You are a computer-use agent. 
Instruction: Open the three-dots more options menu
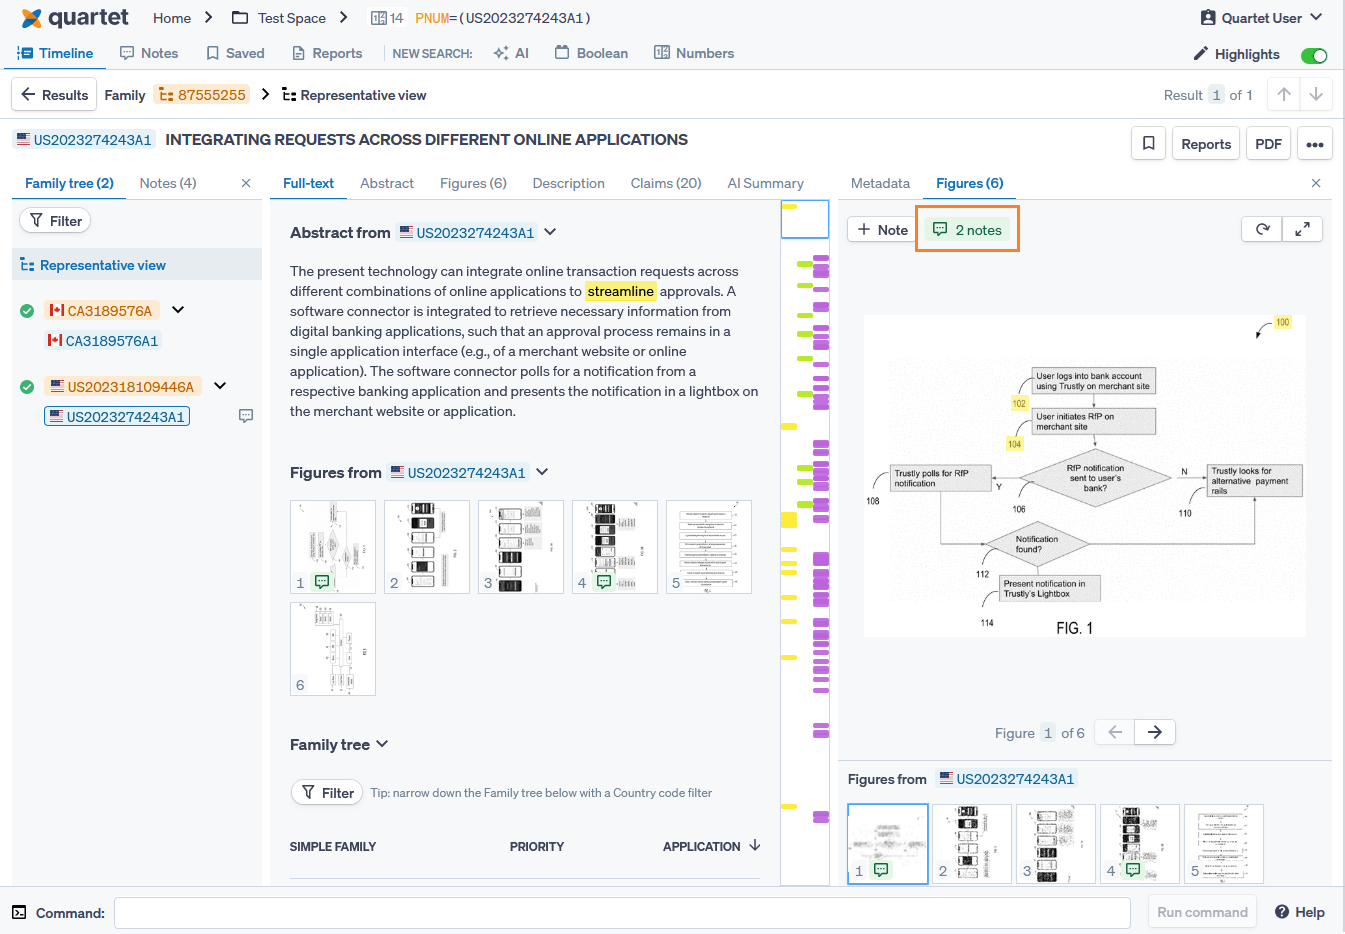pos(1314,144)
